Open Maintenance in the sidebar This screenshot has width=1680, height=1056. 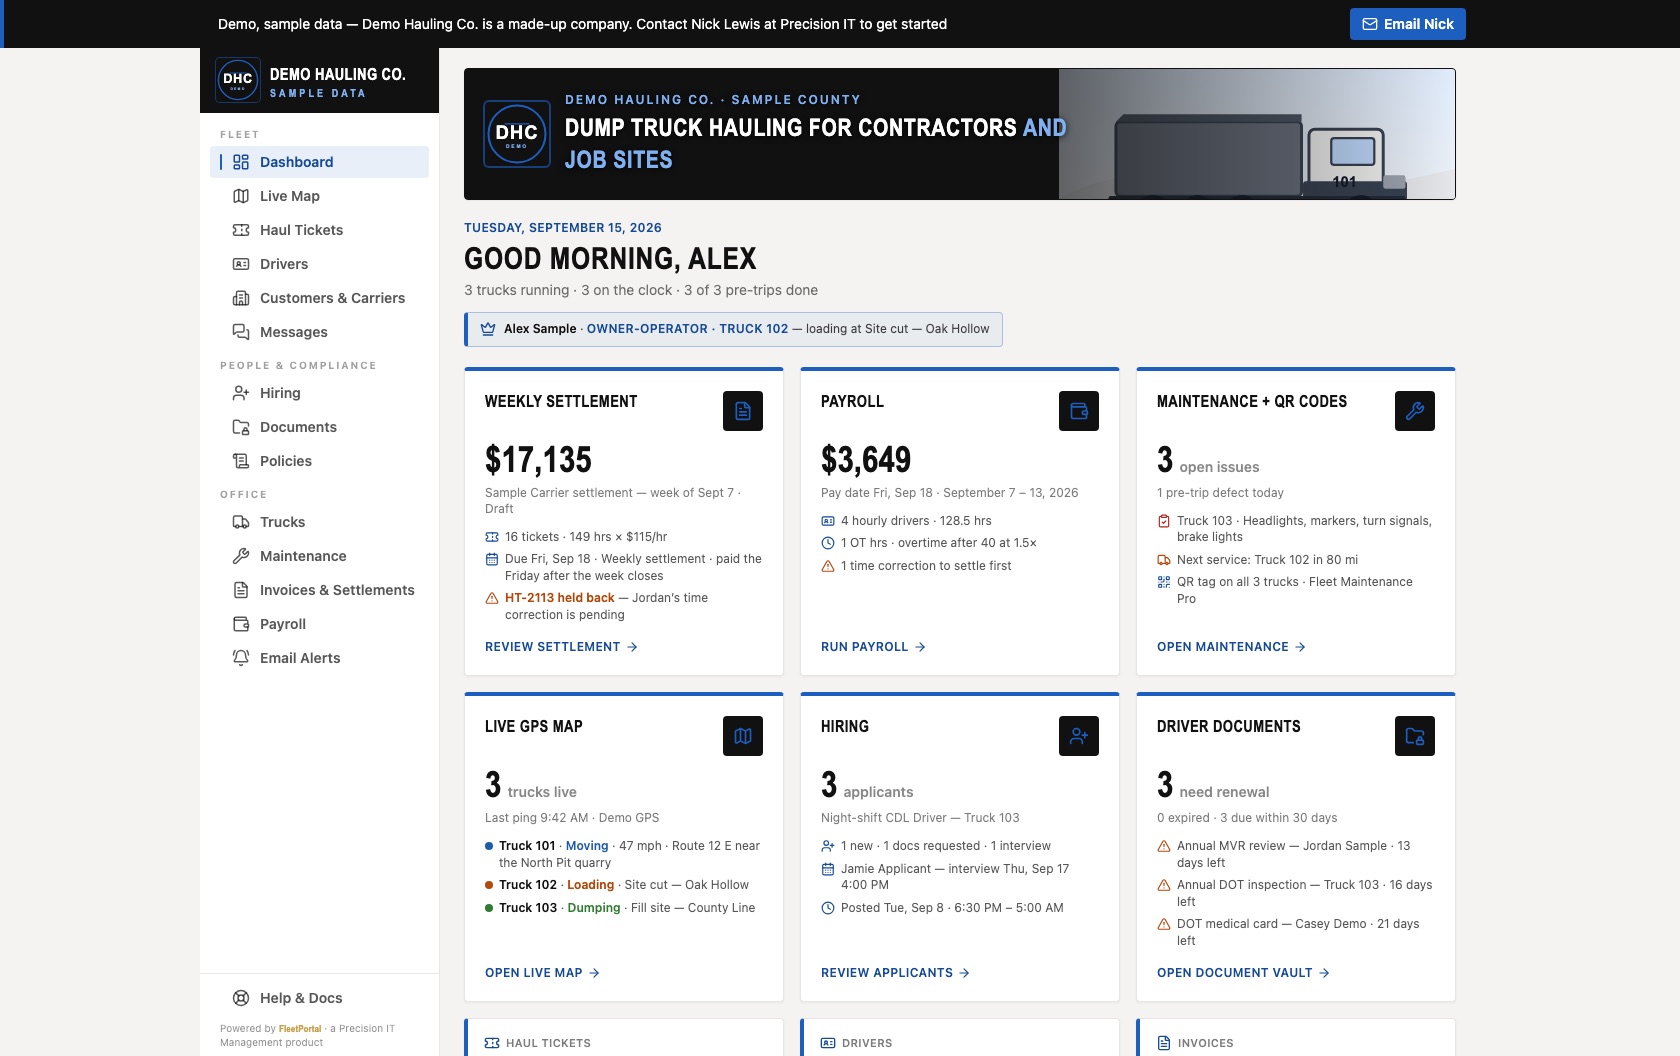320,556
